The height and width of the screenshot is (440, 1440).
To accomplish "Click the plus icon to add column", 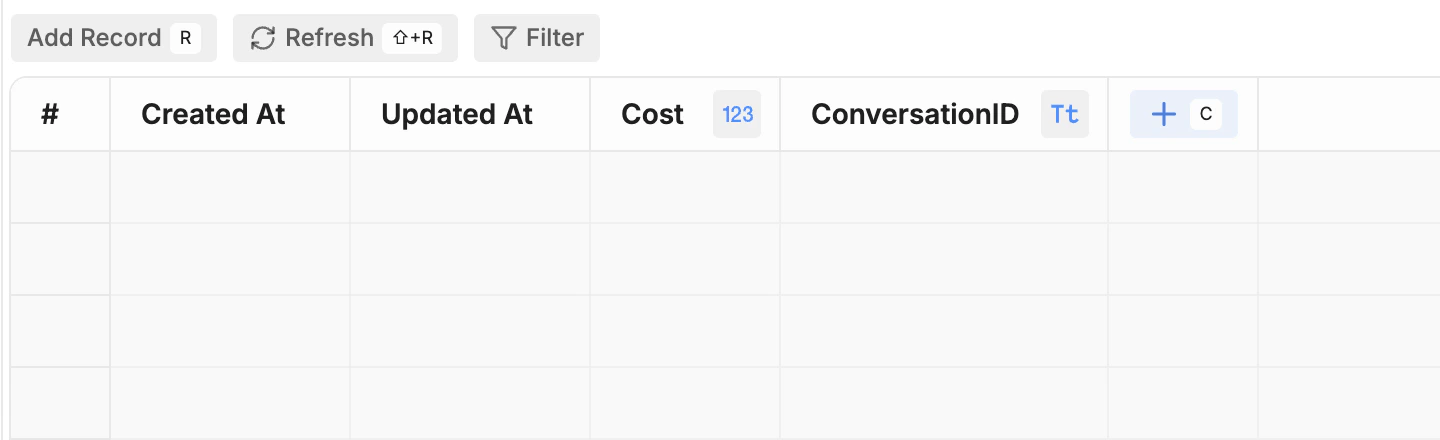I will click(1163, 114).
